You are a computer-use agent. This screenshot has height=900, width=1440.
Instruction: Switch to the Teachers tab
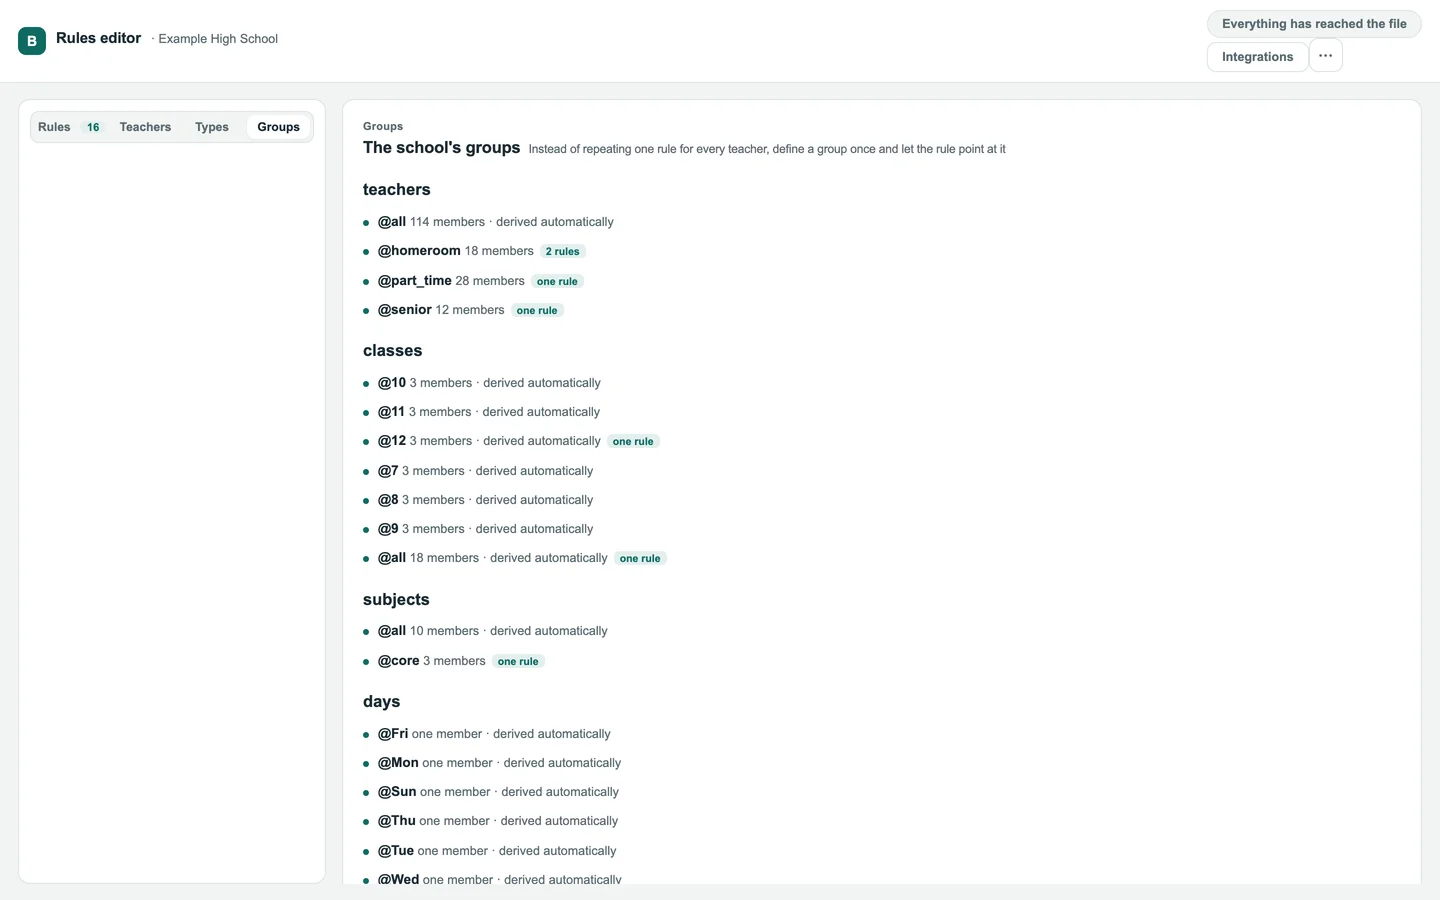[x=145, y=127]
